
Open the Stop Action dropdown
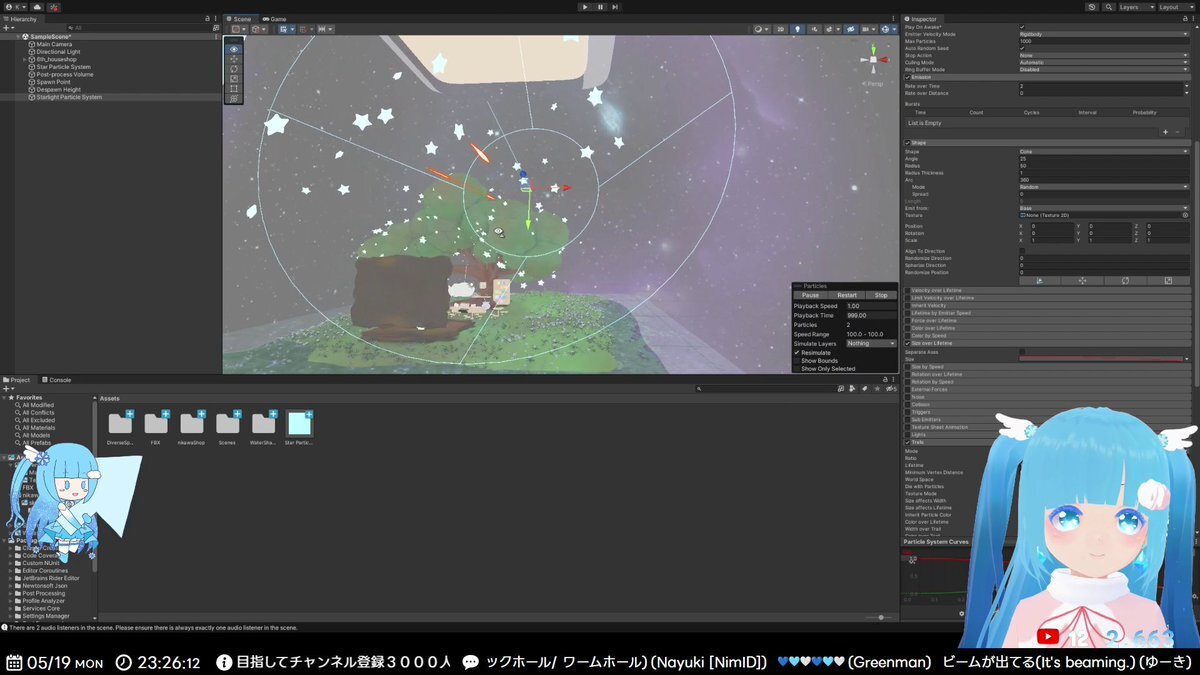coord(1104,55)
